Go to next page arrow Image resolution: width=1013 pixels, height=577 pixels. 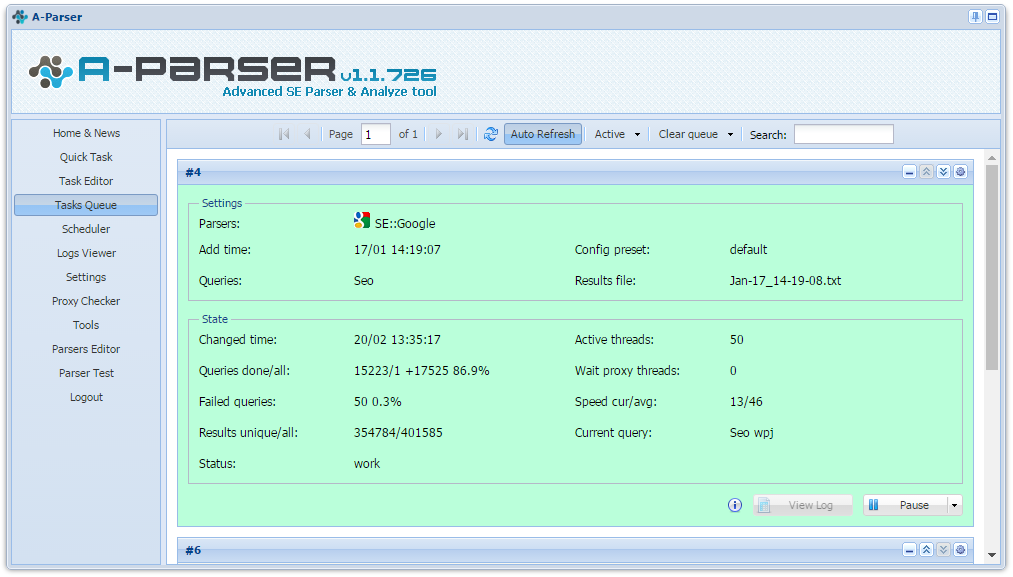(439, 134)
